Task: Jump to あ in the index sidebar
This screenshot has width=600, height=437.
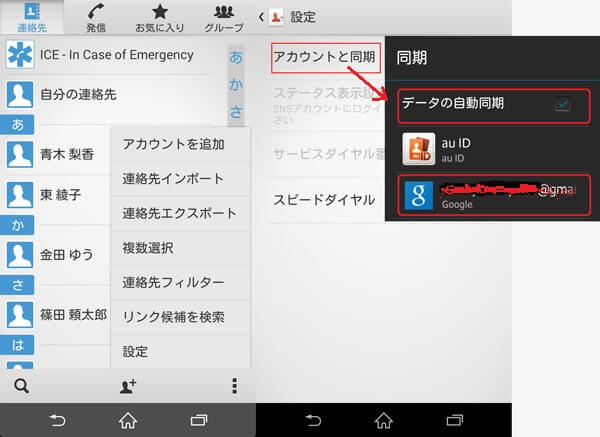Action: 236,57
